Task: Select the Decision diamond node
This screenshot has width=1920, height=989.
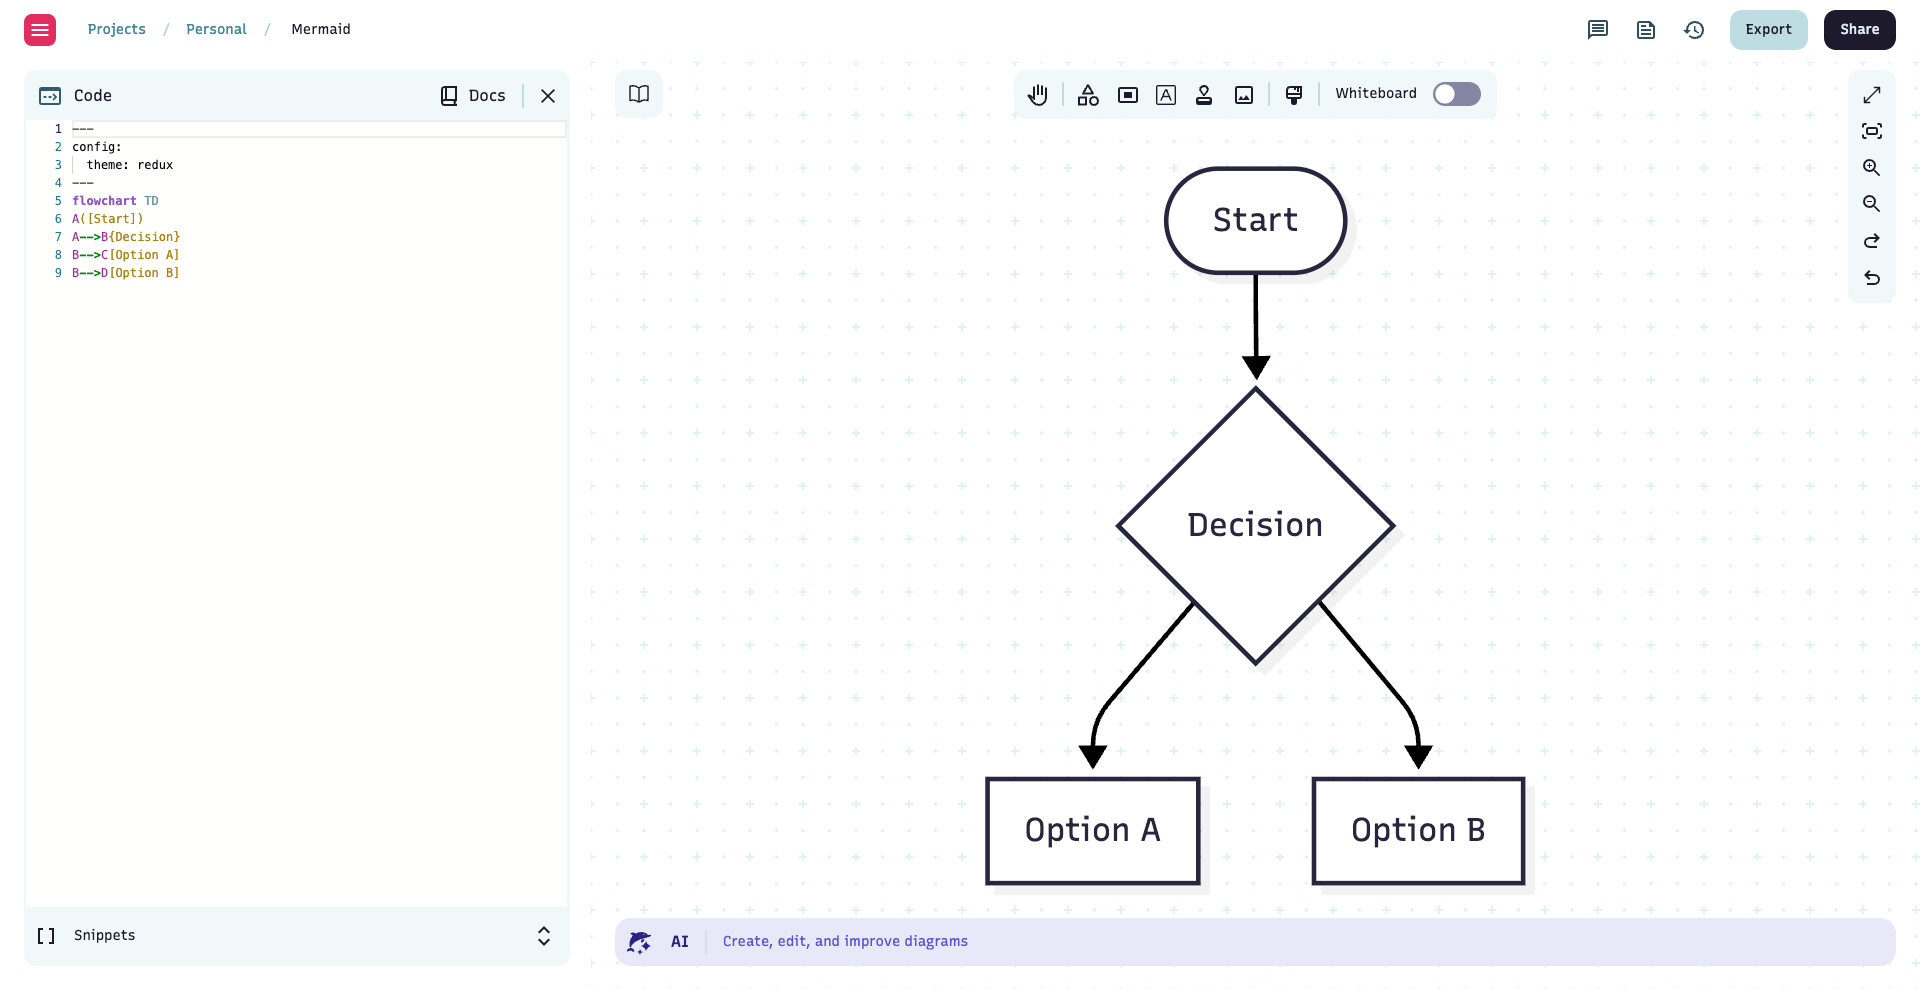Action: [1256, 526]
